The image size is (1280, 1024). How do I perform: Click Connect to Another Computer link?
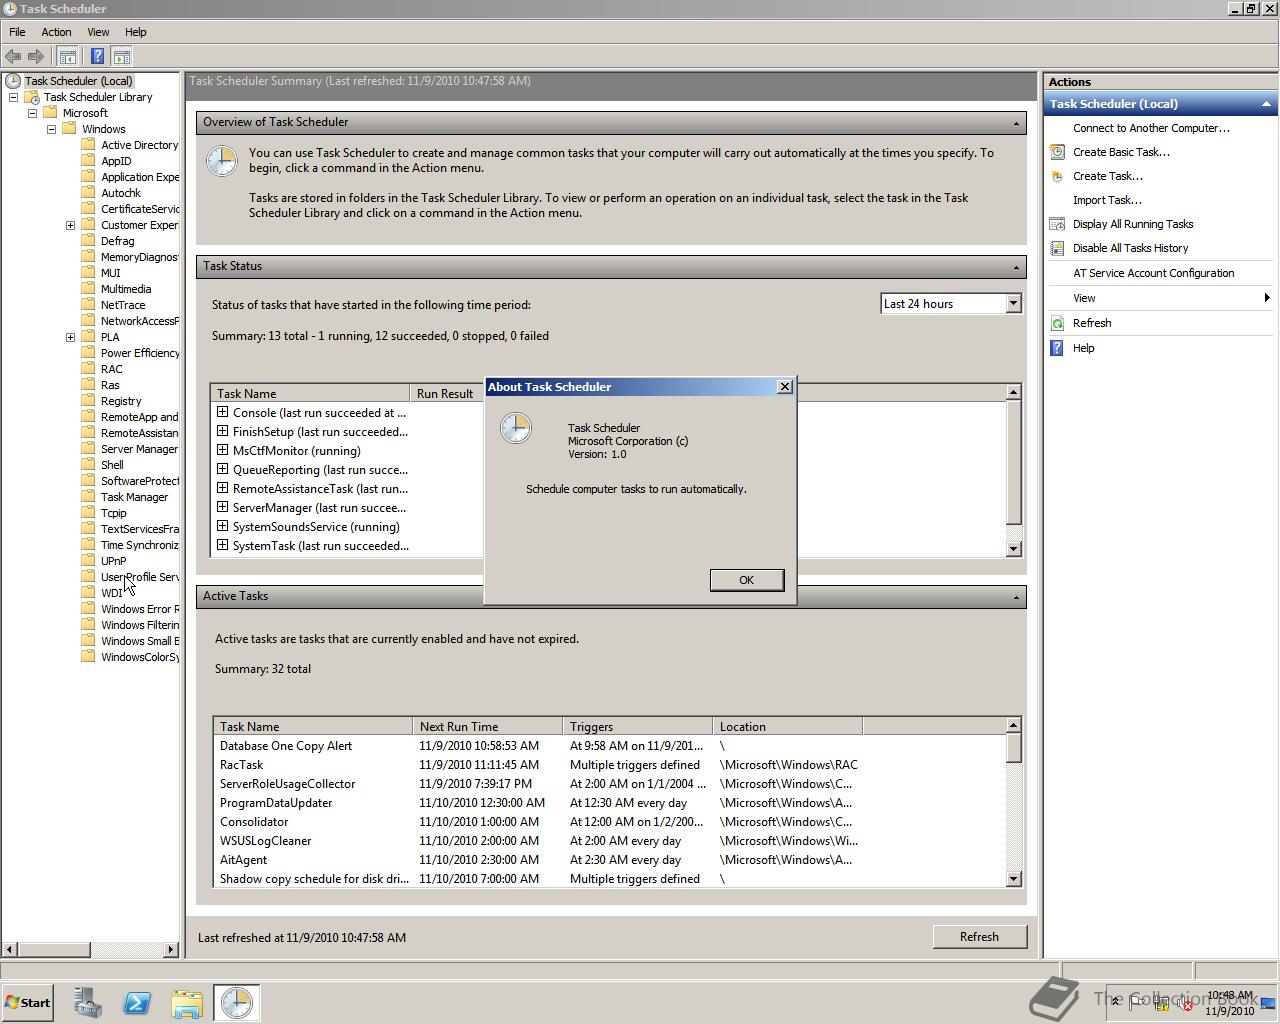(x=1151, y=128)
